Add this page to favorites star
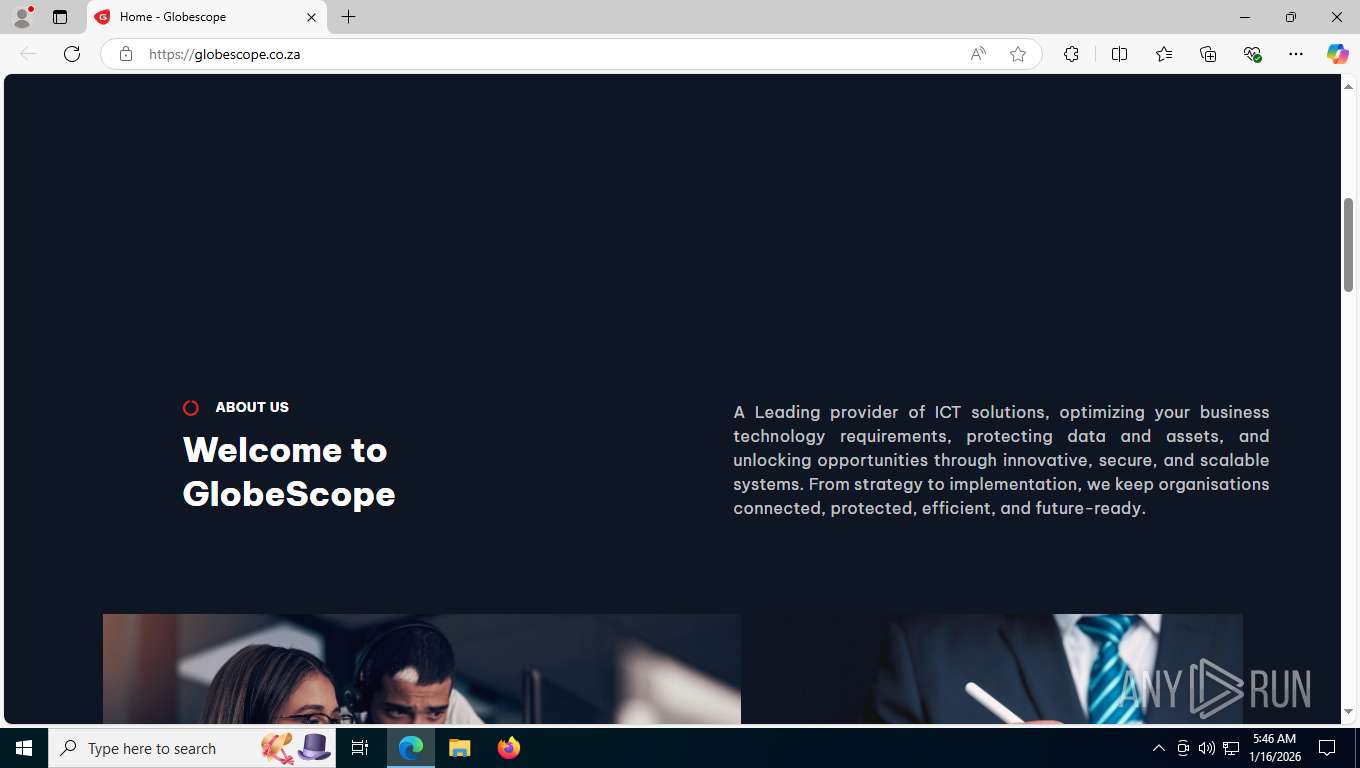The image size is (1360, 768). (1018, 54)
